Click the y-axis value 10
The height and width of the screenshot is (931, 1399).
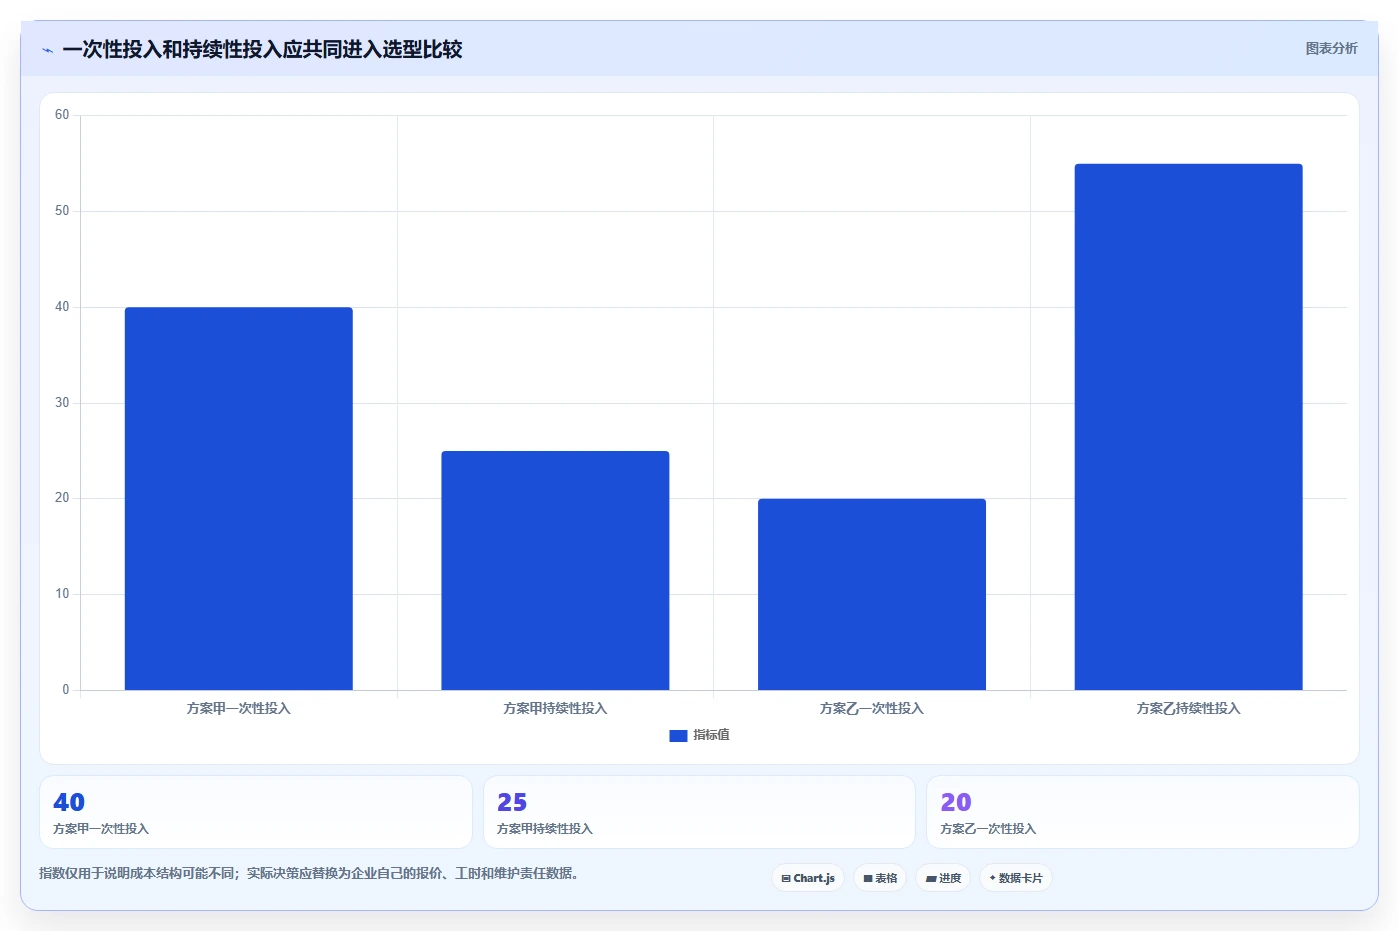click(x=62, y=594)
